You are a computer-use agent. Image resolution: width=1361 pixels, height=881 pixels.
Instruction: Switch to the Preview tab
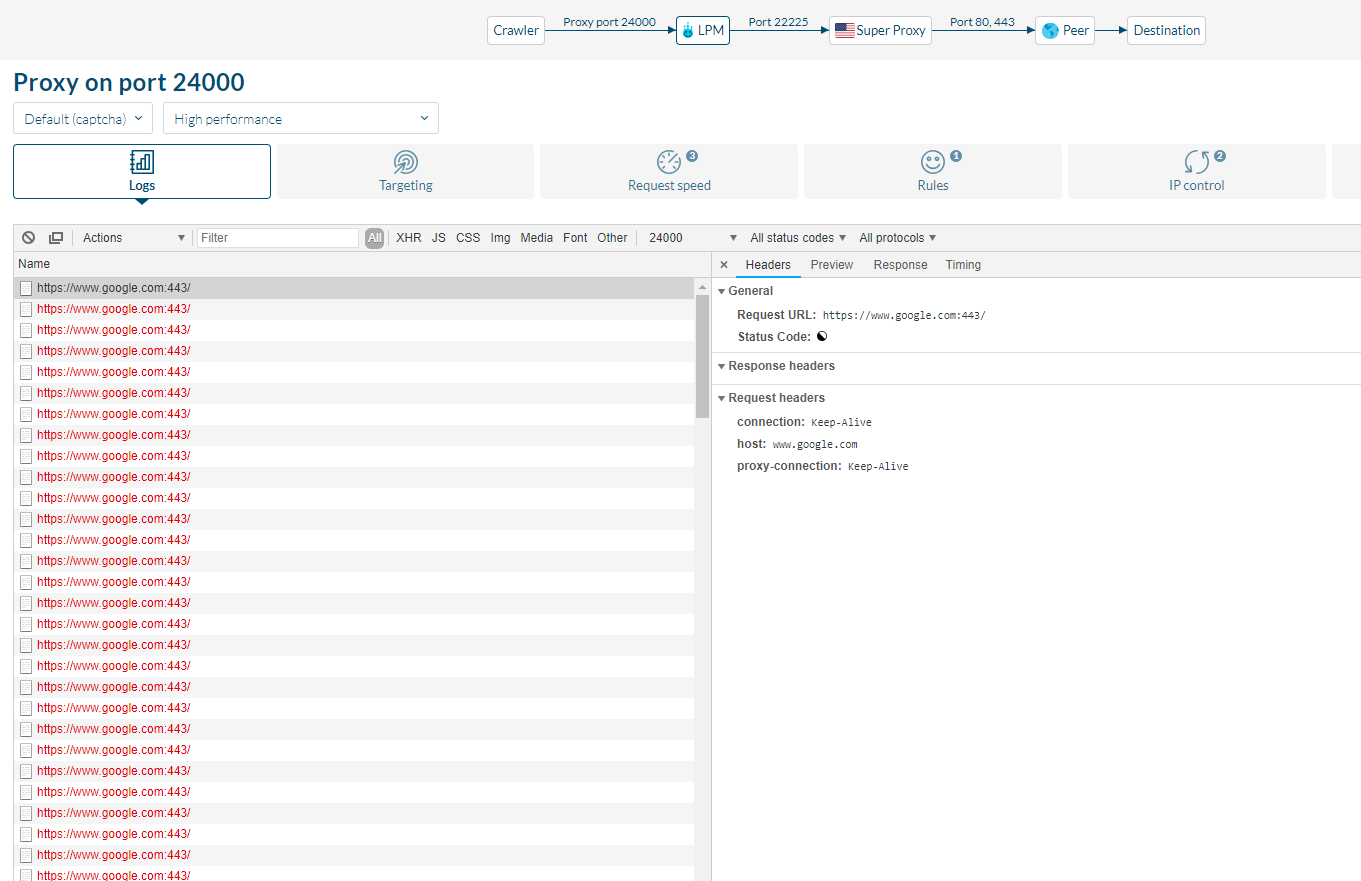click(x=832, y=265)
